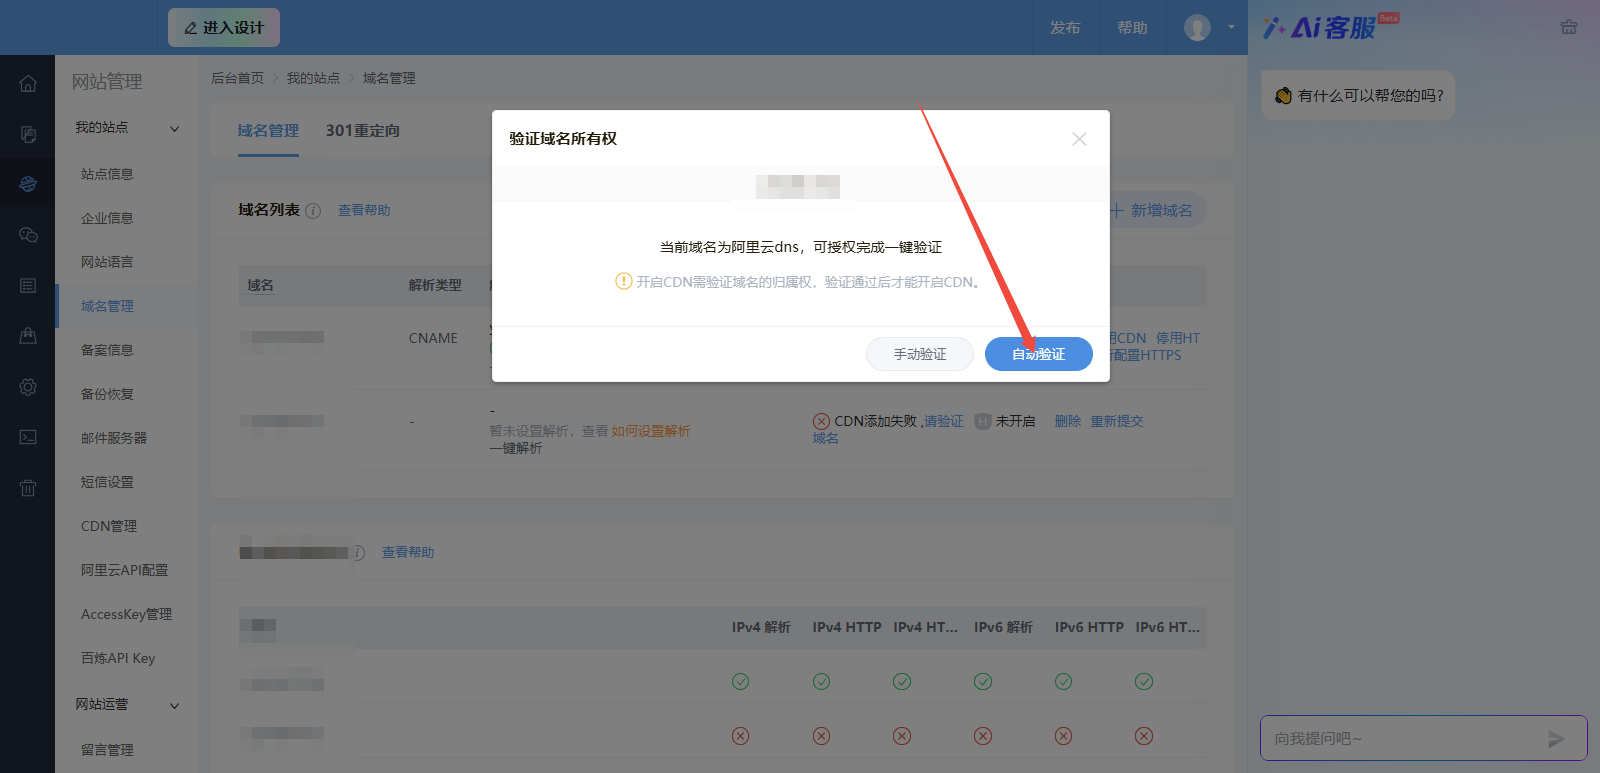This screenshot has height=773, width=1600.
Task: Open the trash bin icon in left rail
Action: [28, 488]
